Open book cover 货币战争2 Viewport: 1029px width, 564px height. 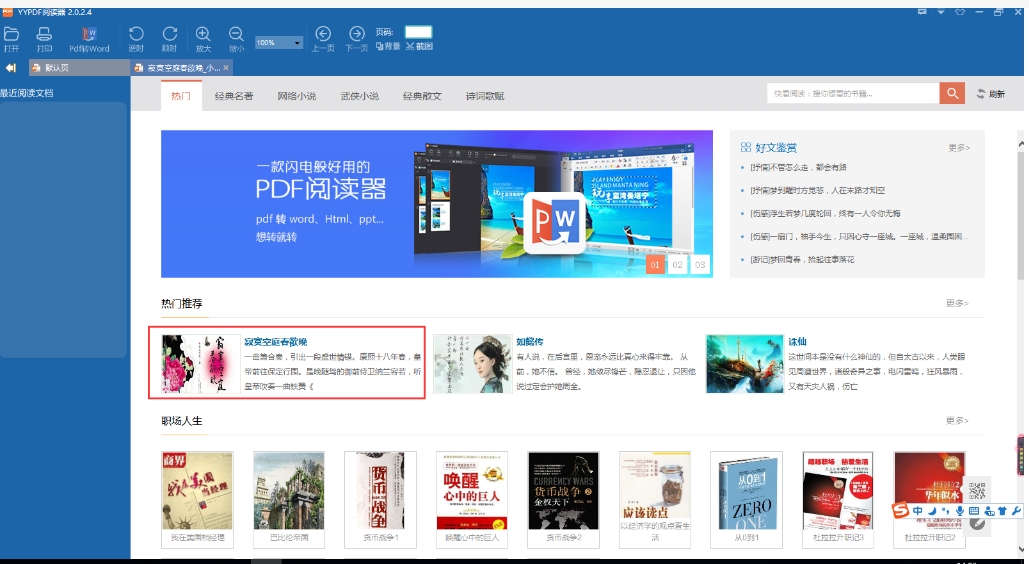[563, 490]
